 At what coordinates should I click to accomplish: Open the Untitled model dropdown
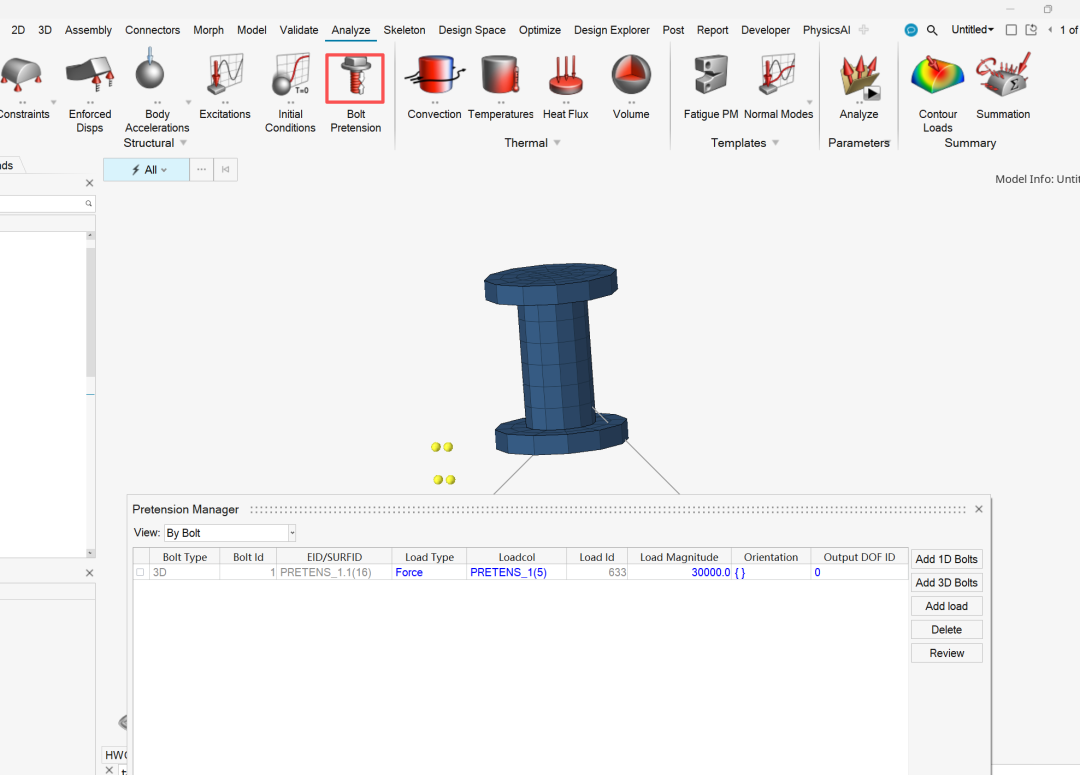tap(972, 30)
